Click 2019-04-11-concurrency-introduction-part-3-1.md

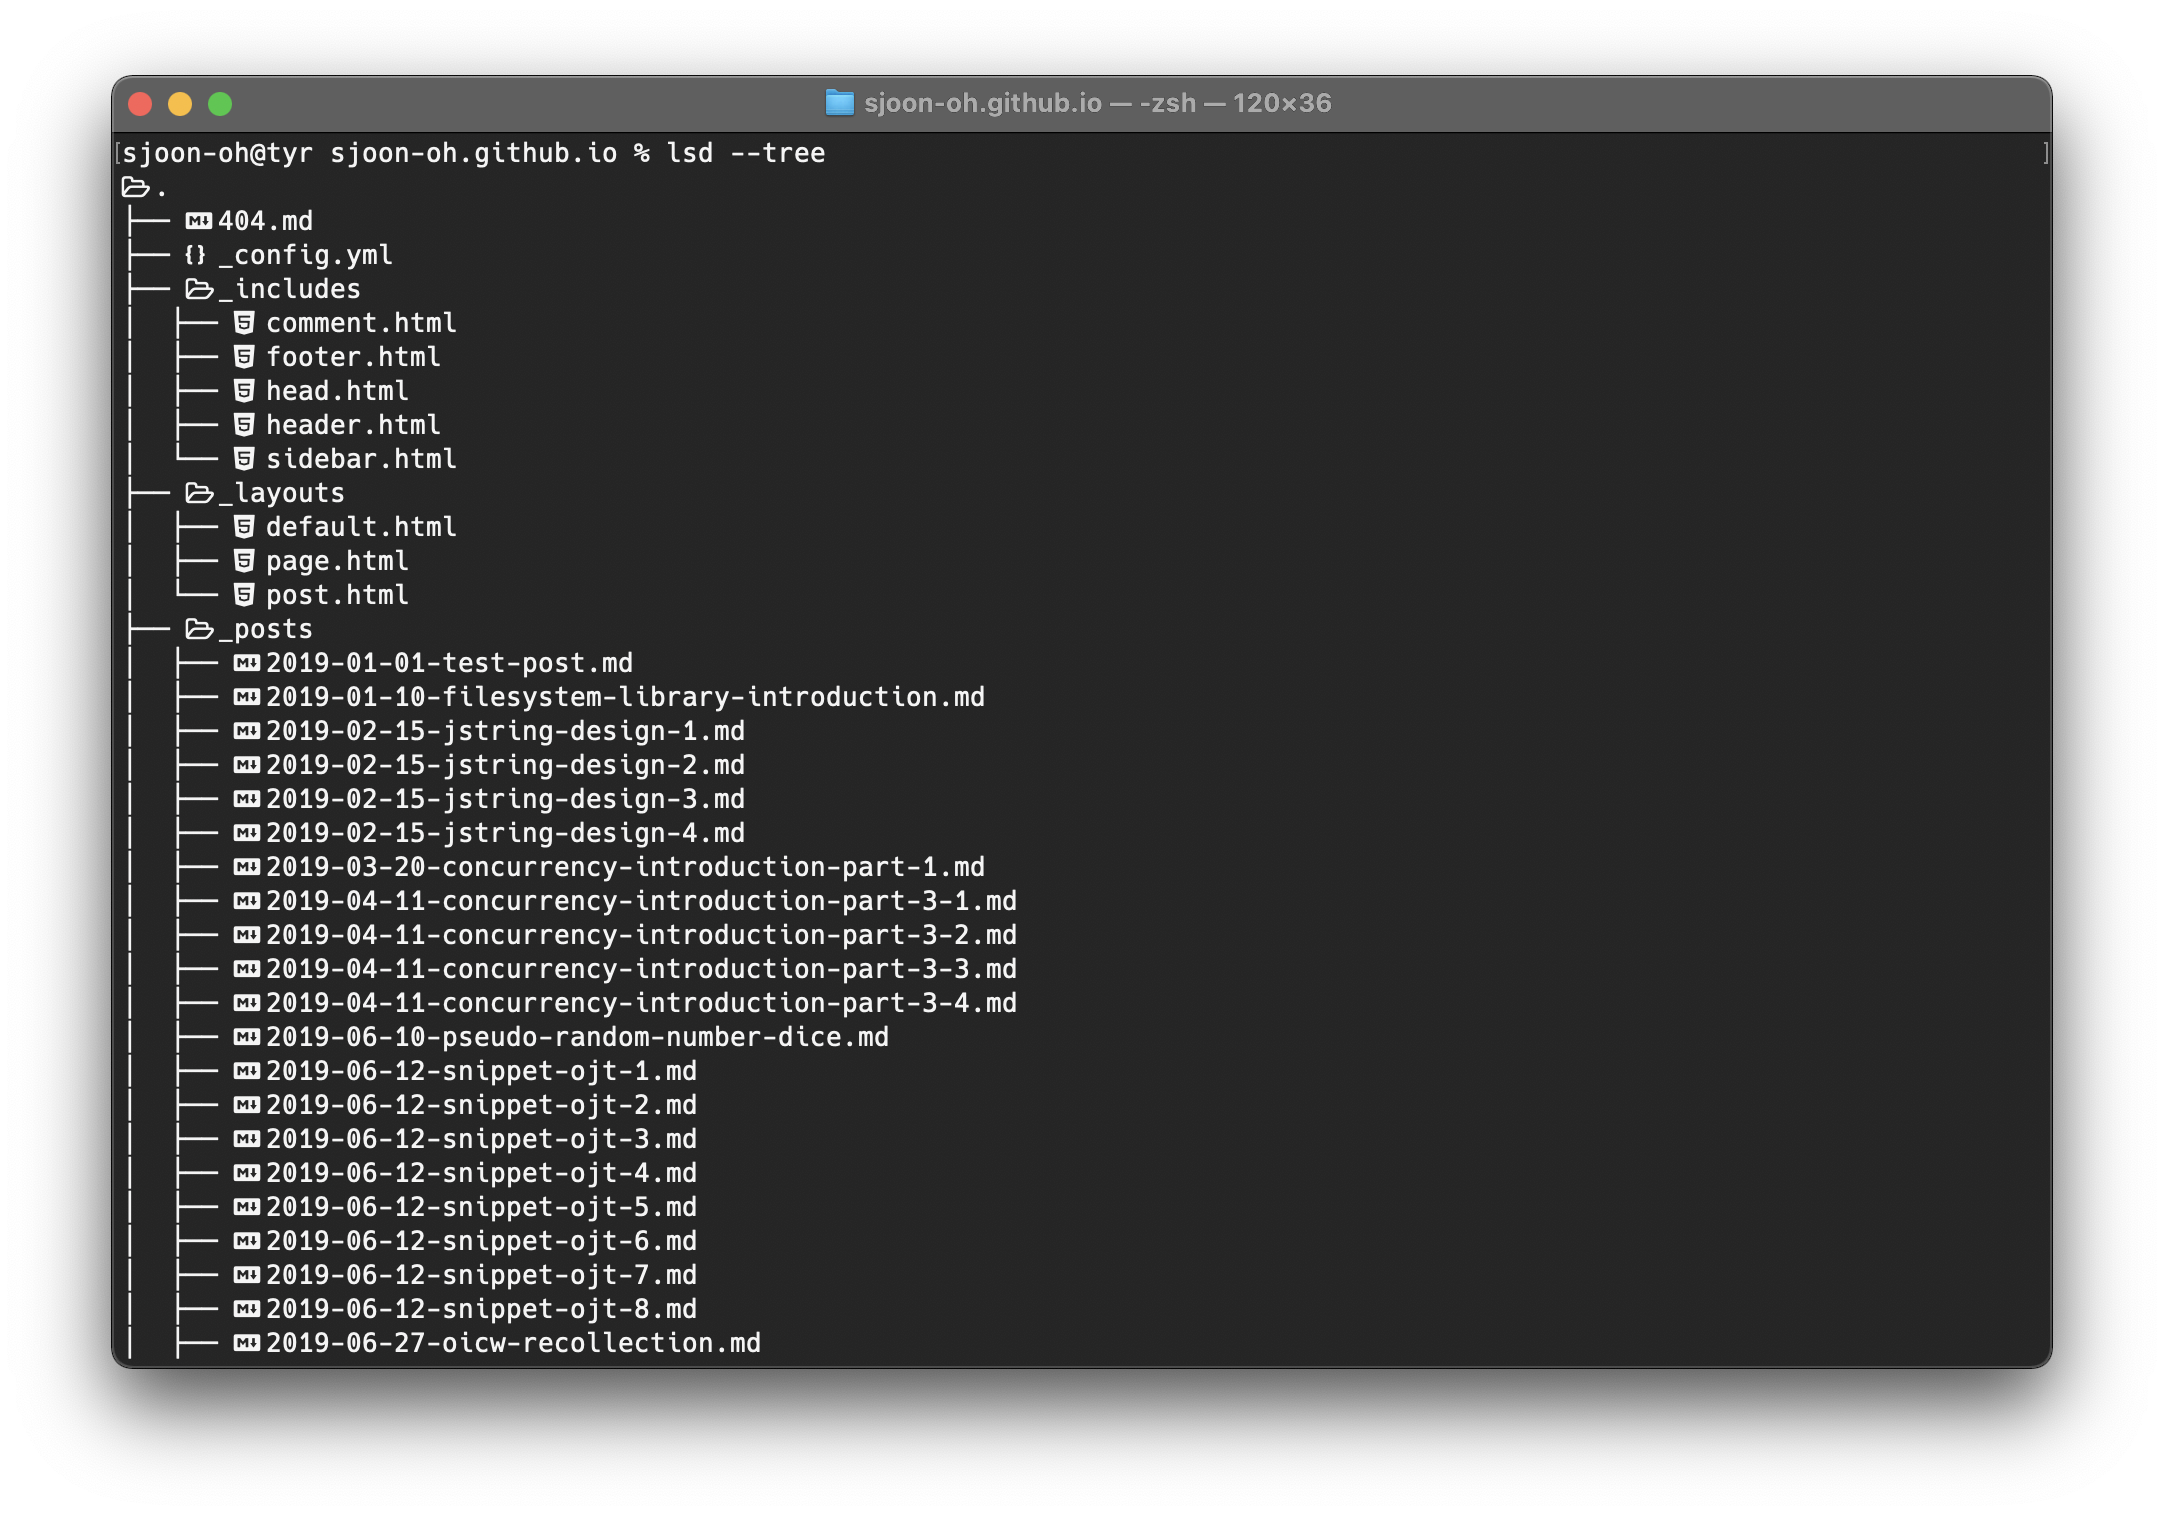tap(642, 901)
